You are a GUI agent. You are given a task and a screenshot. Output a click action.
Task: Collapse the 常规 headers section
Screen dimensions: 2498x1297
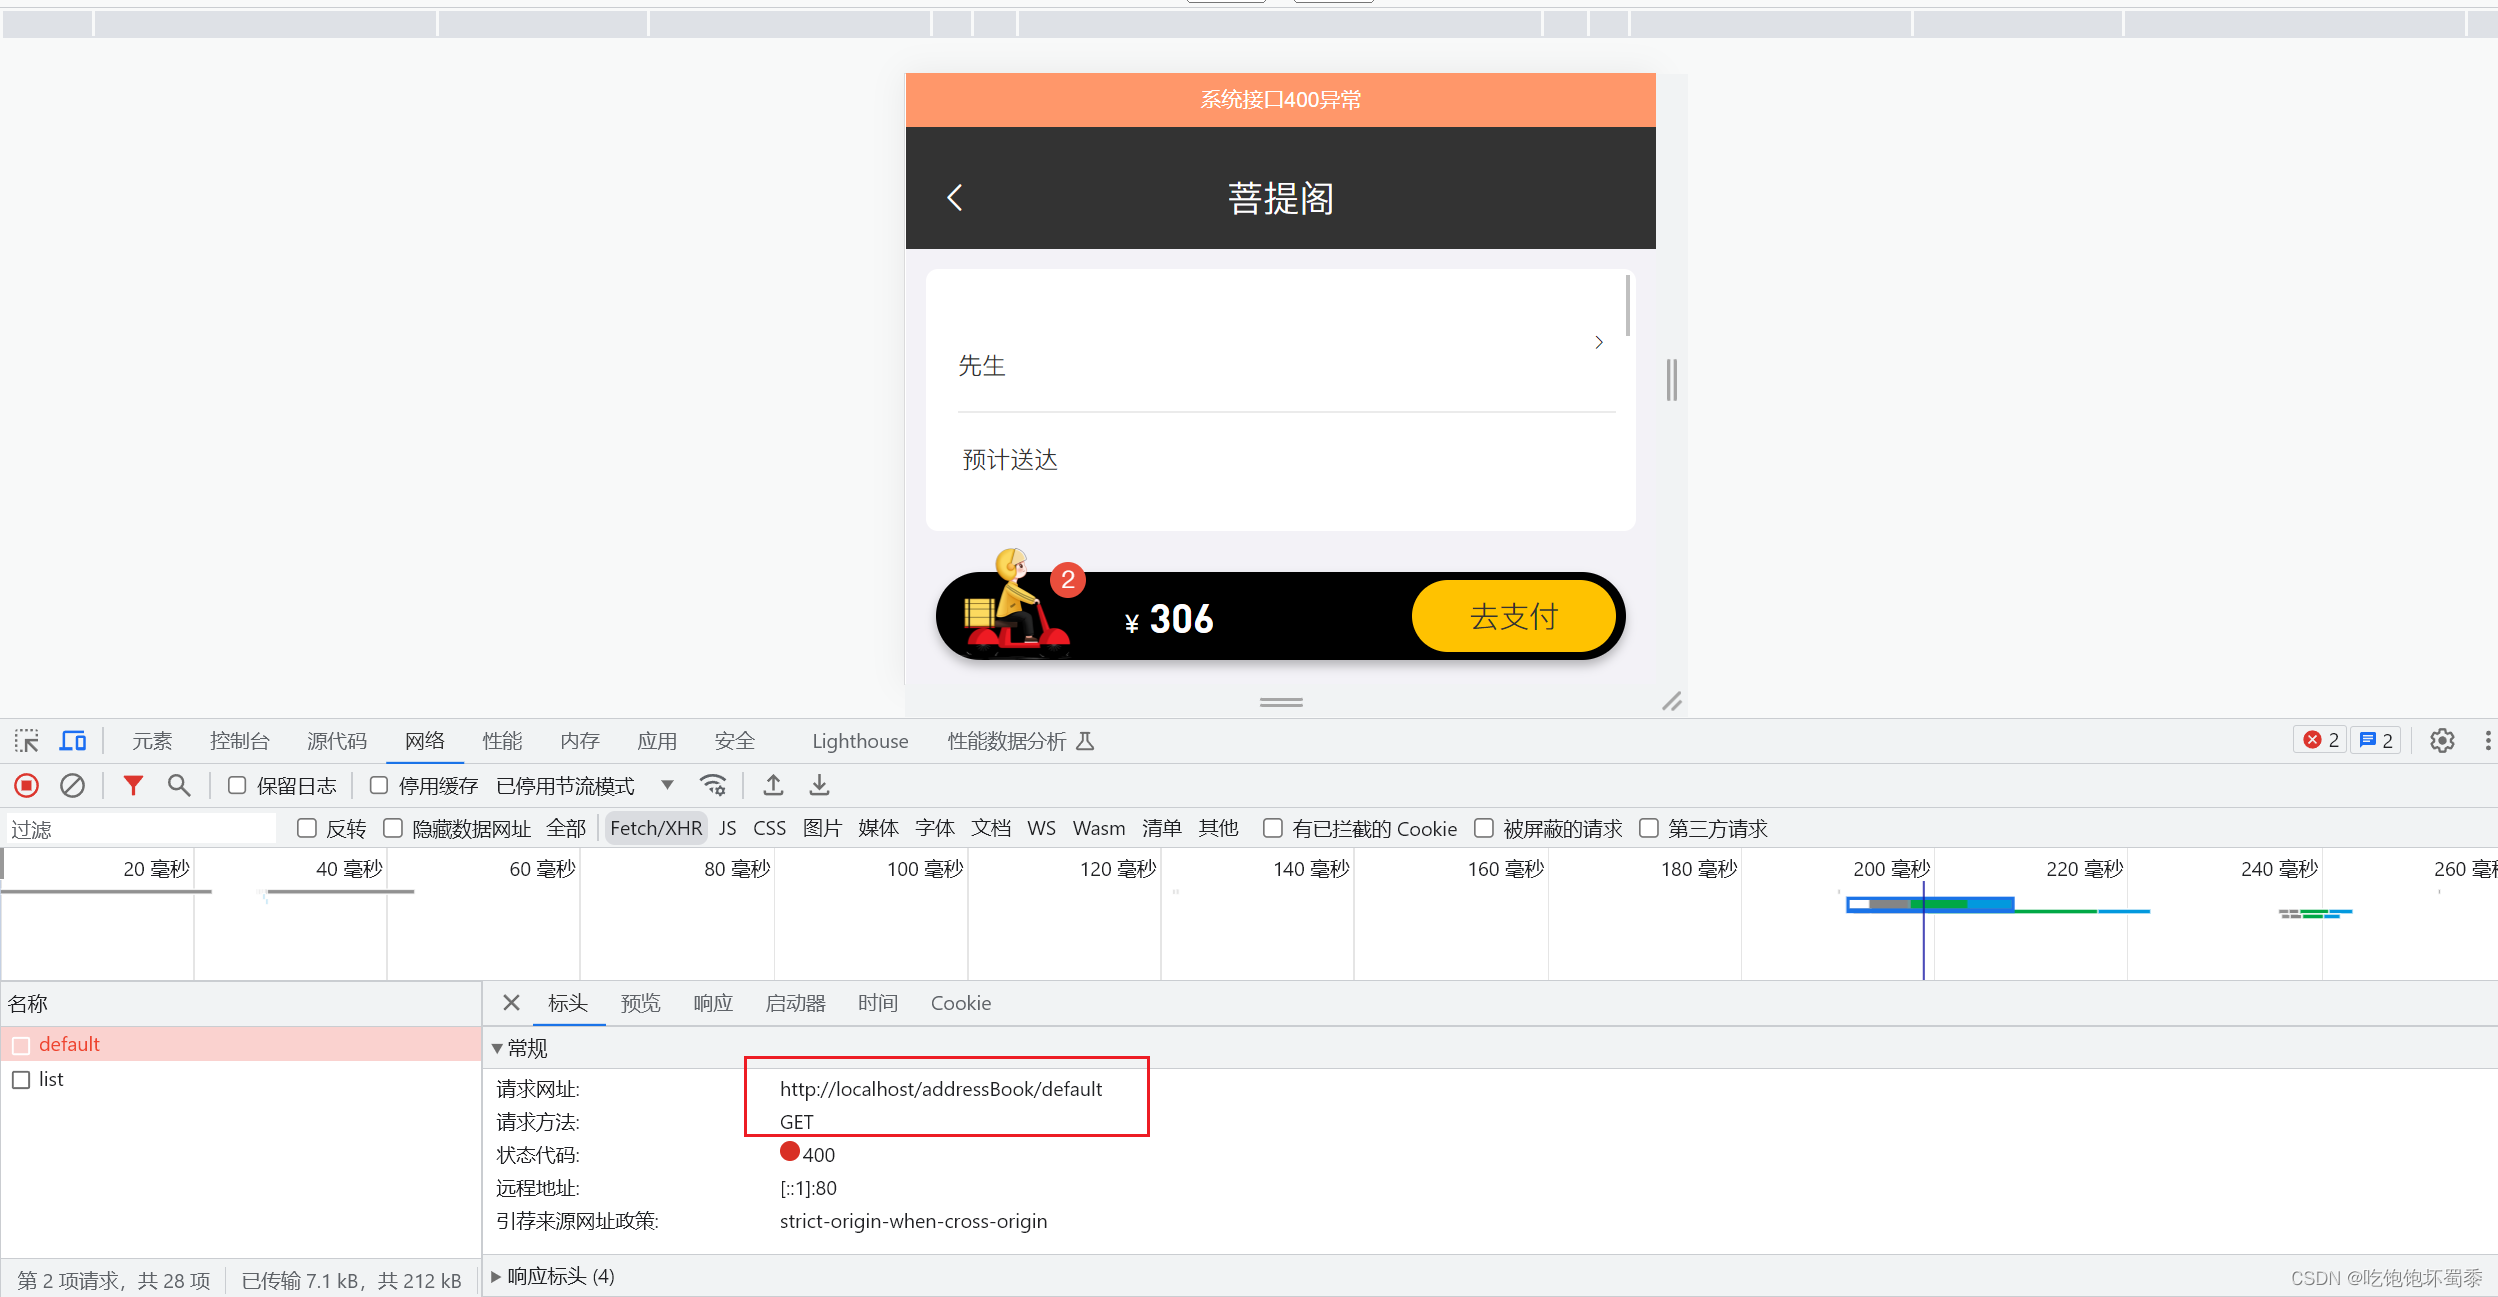tap(499, 1048)
